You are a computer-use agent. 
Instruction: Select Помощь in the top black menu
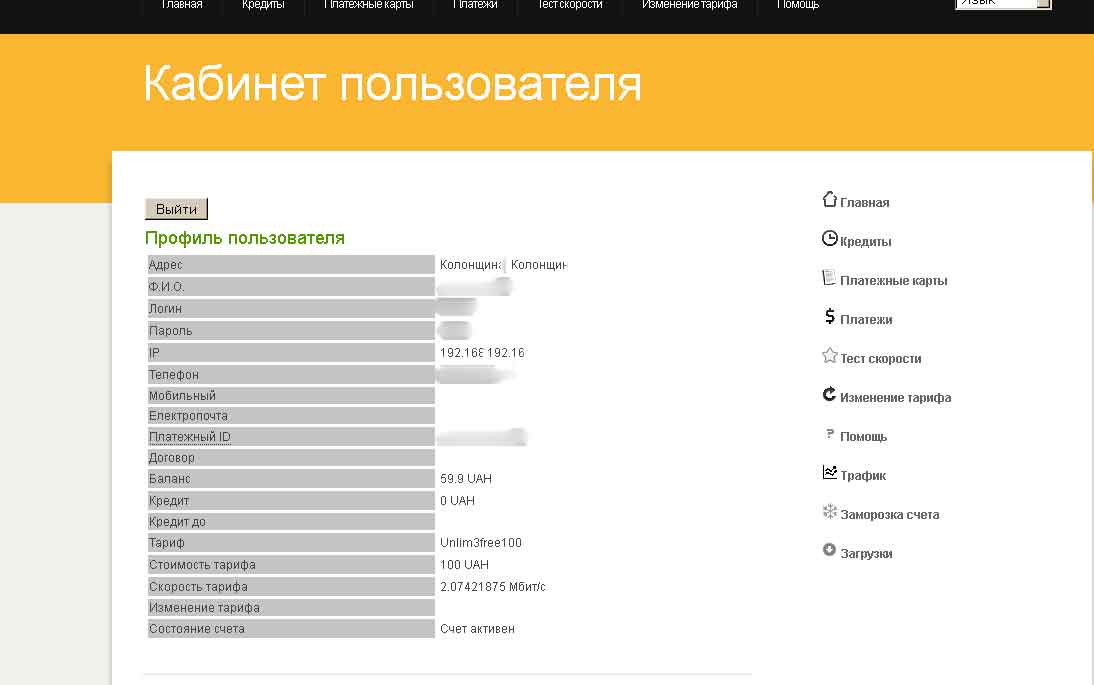(x=797, y=6)
